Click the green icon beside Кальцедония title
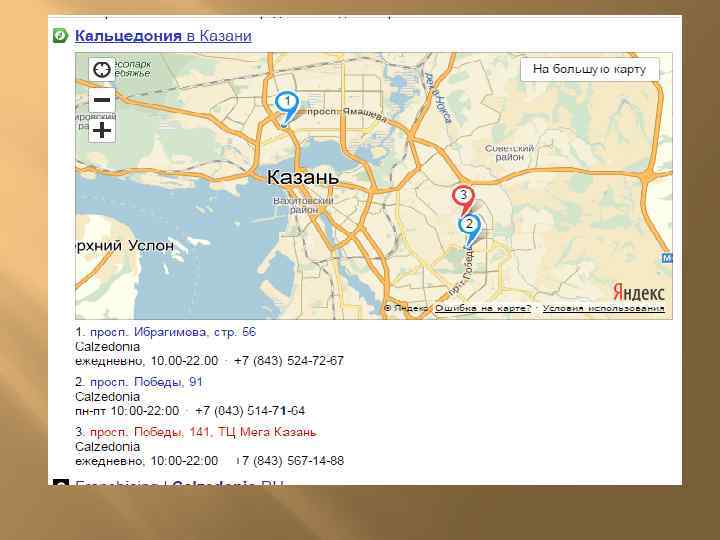720x540 pixels. tap(60, 35)
